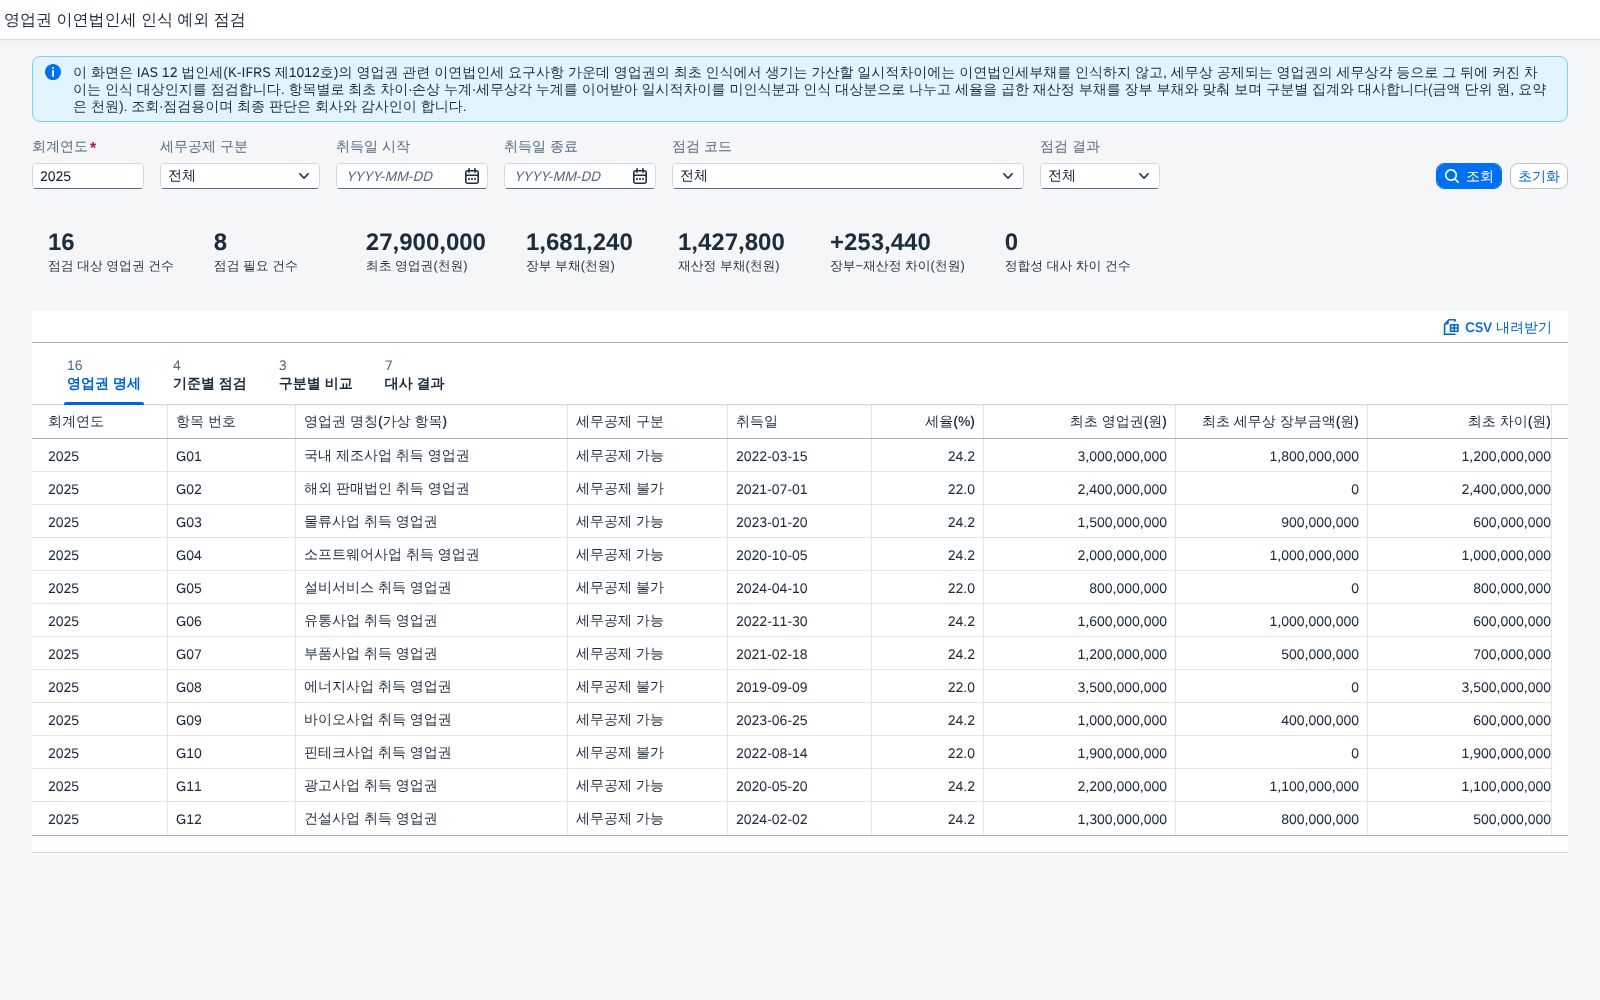Open calendar picker for 취득일 시작
The height and width of the screenshot is (1000, 1600).
(x=472, y=176)
